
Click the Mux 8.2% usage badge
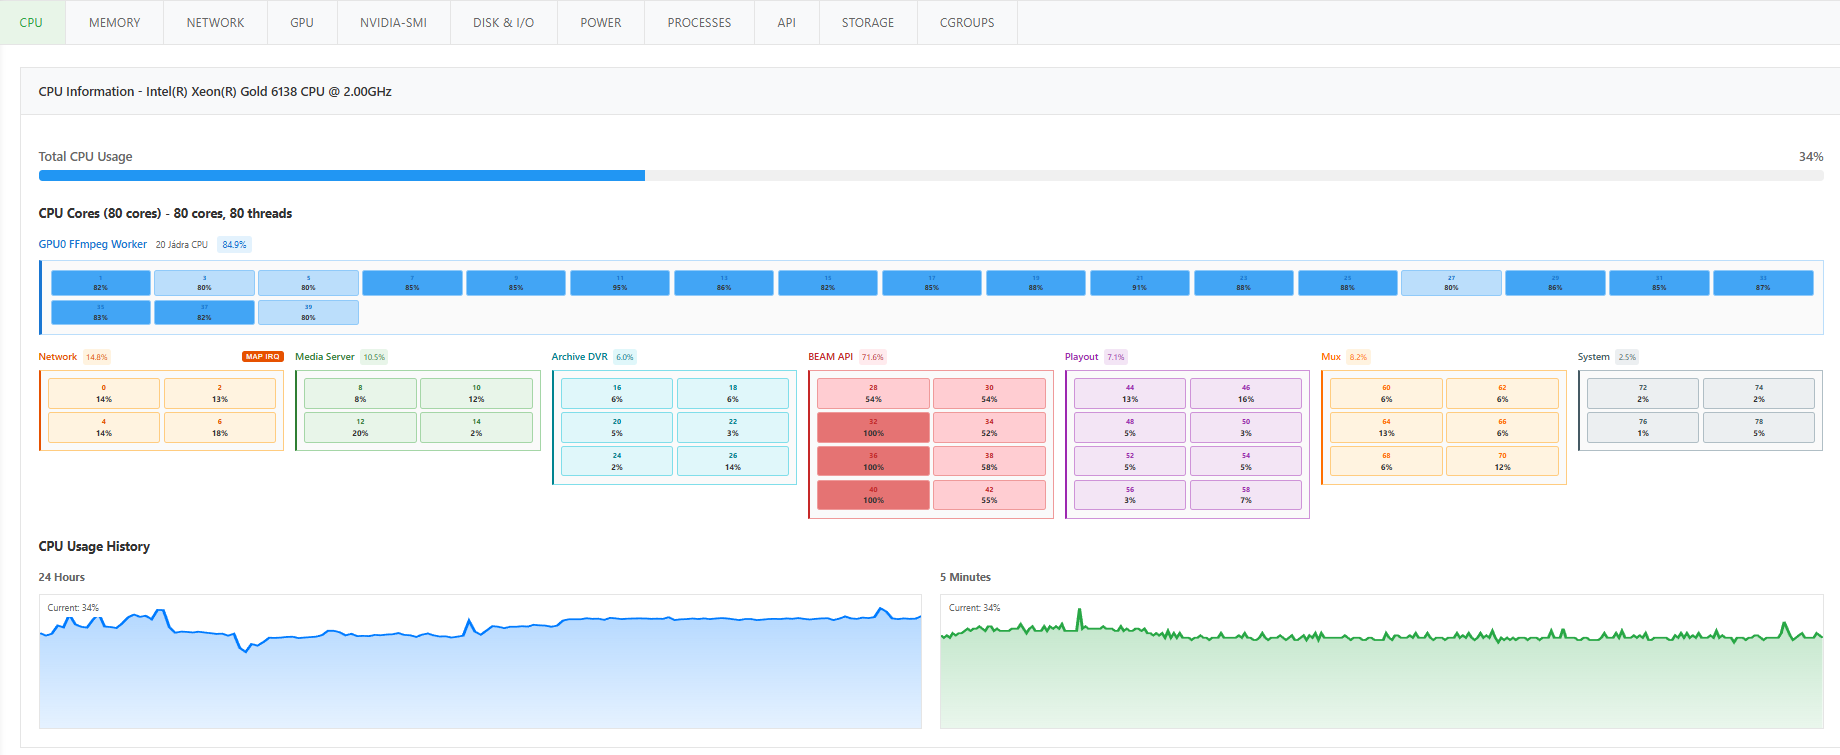1358,357
